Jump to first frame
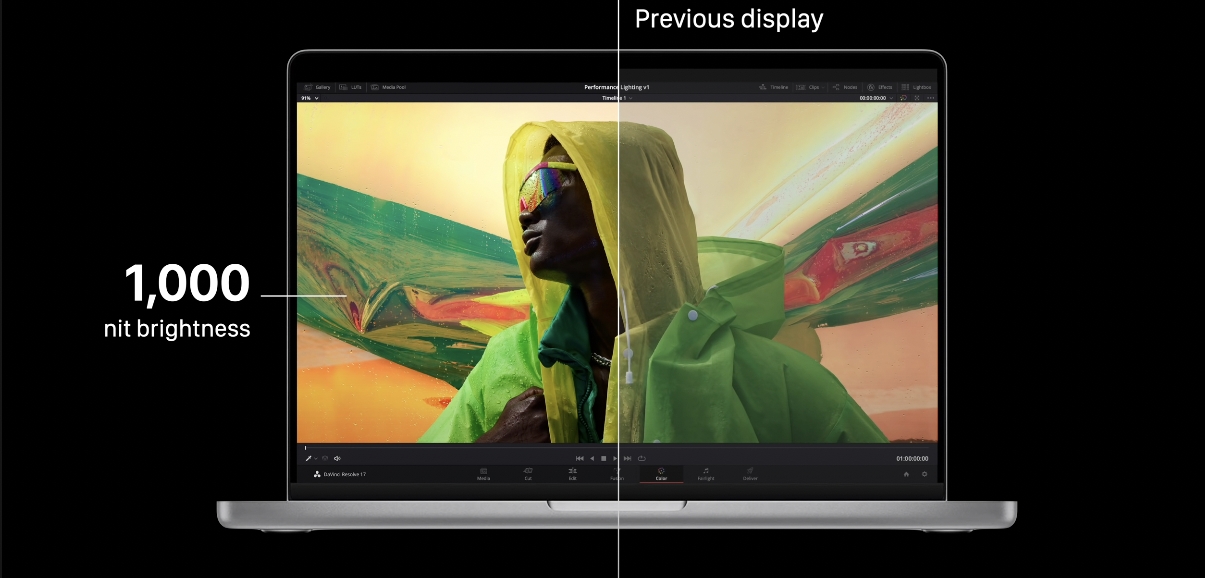Viewport: 1205px width, 578px height. point(580,458)
